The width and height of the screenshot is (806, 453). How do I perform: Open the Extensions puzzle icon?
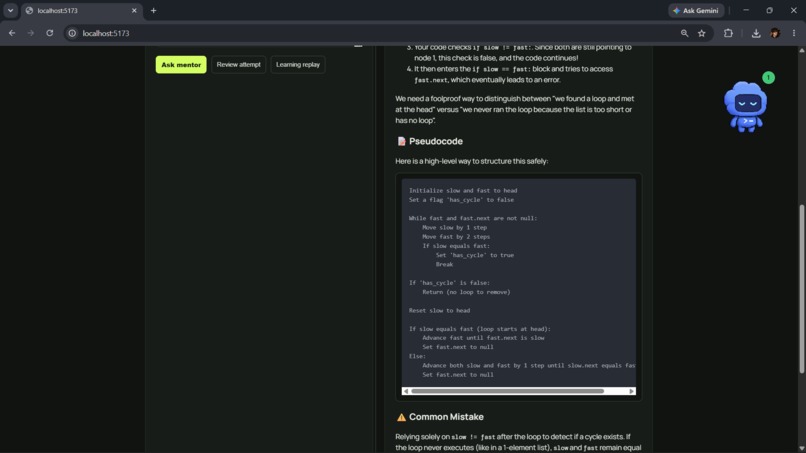tap(728, 33)
